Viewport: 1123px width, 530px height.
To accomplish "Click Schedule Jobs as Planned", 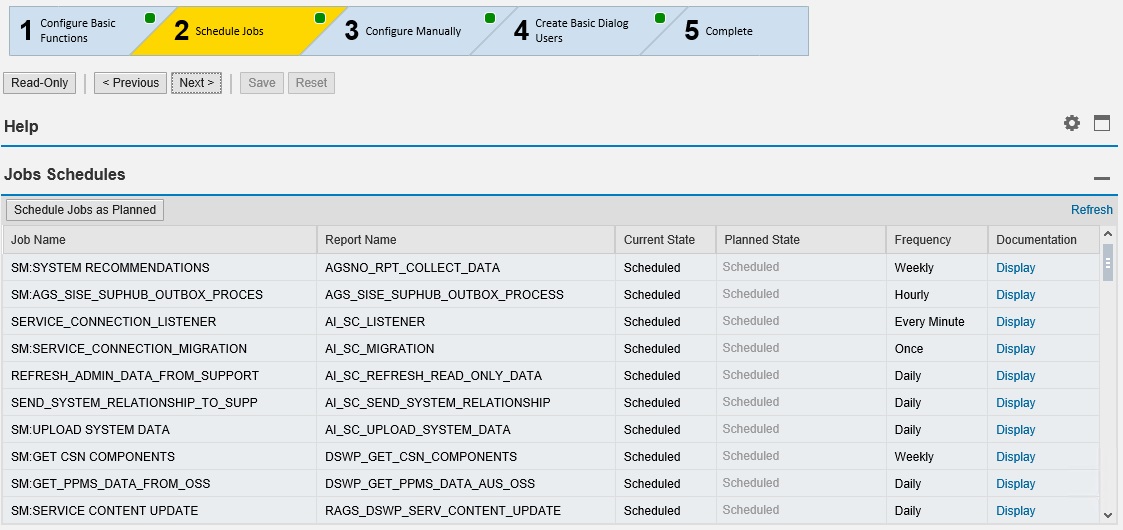I will pos(85,210).
